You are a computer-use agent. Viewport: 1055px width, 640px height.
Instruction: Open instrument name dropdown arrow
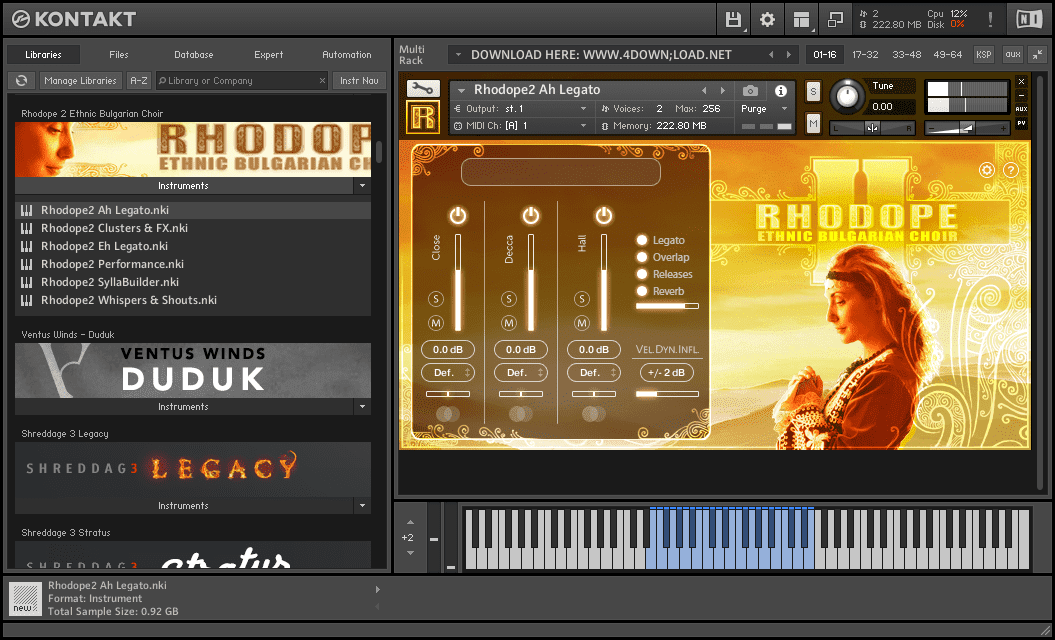(x=462, y=90)
